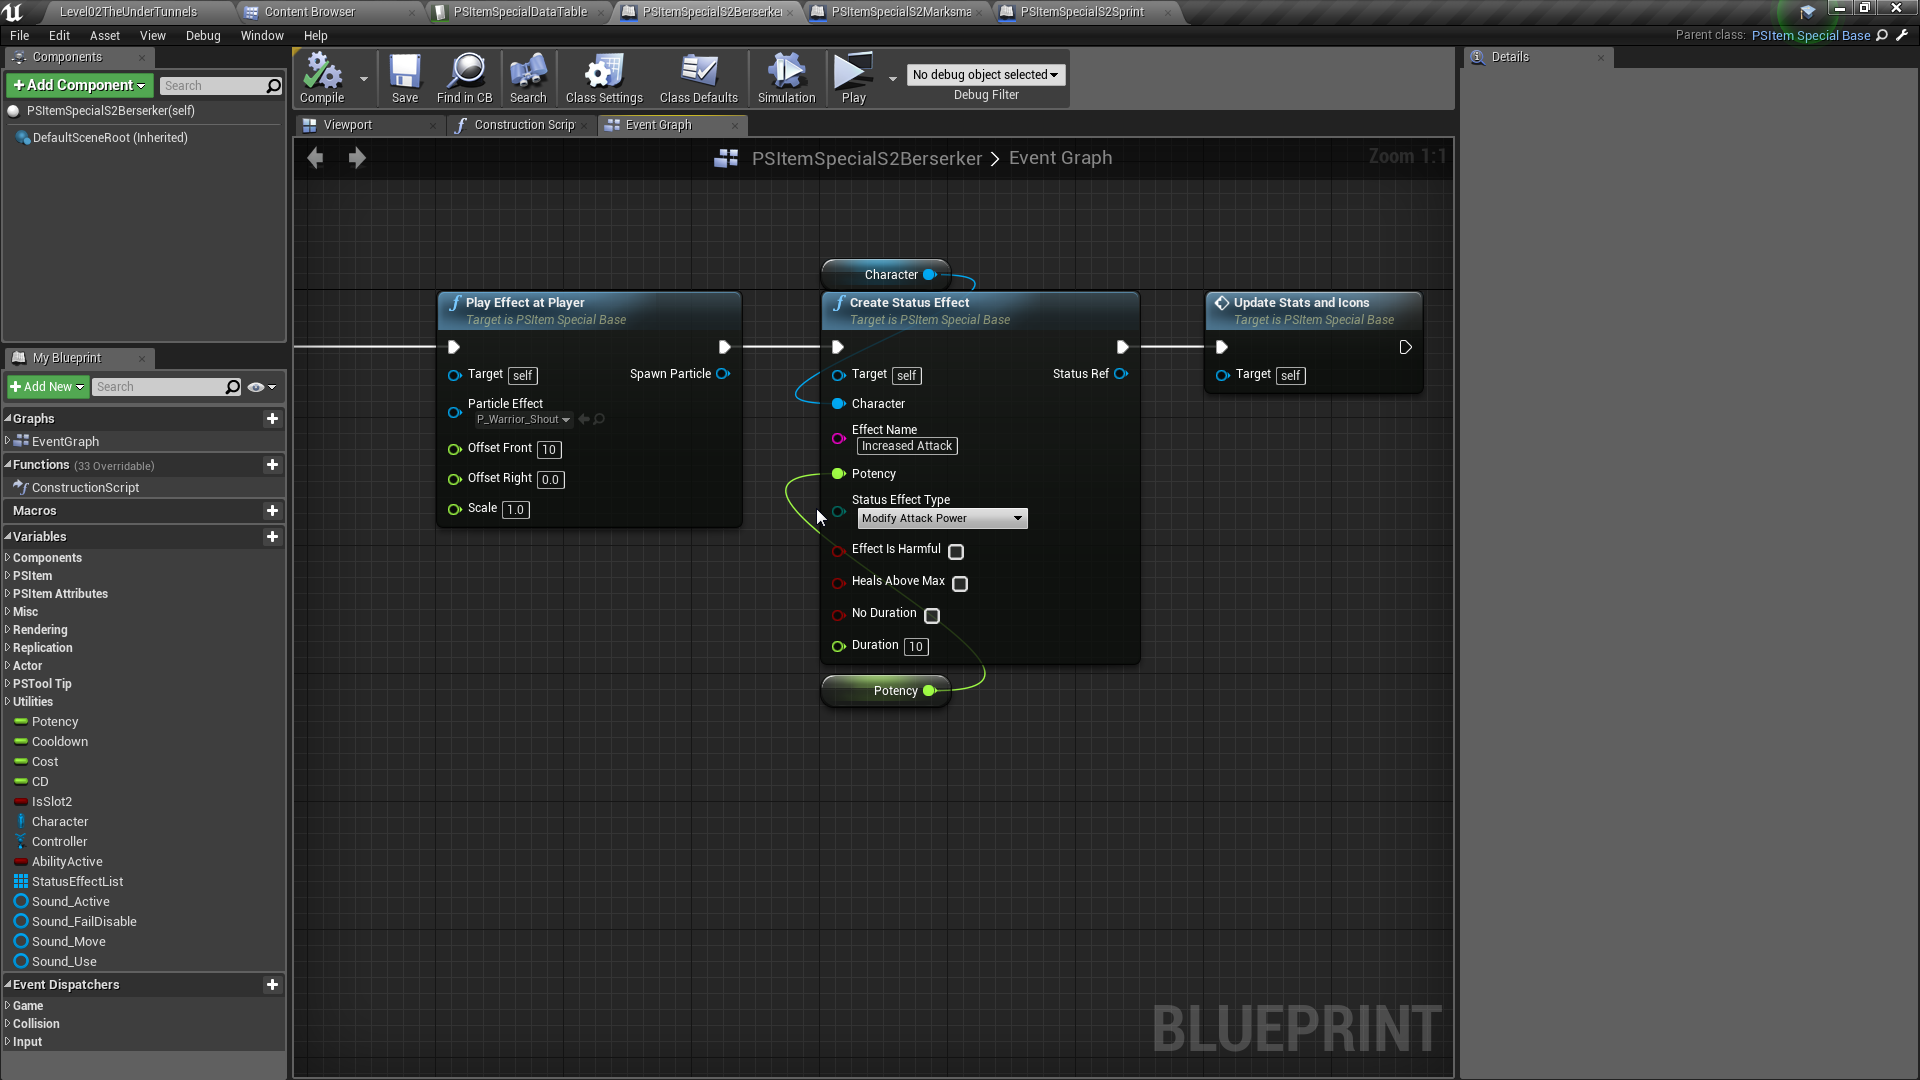The width and height of the screenshot is (1920, 1080).
Task: Select the StatusEffectList variable
Action: [77, 882]
